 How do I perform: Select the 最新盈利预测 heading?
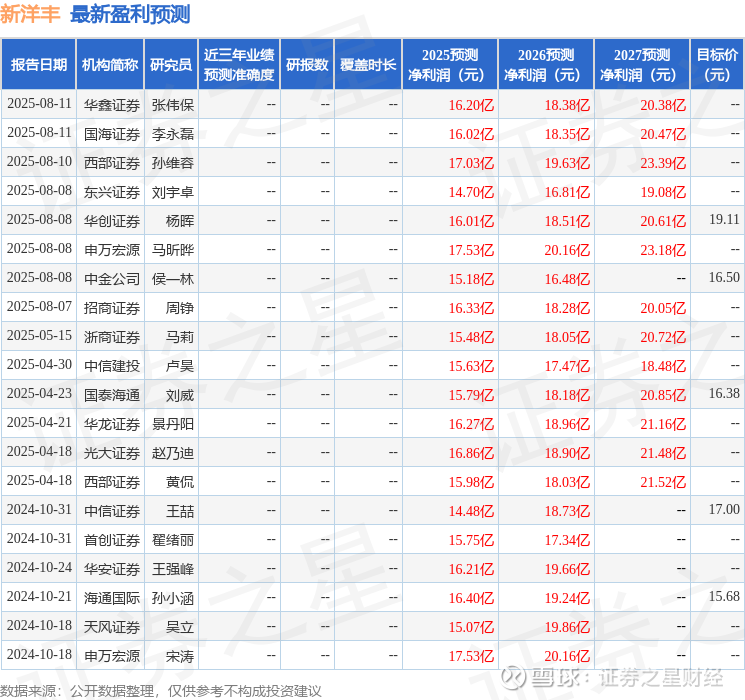(x=130, y=14)
